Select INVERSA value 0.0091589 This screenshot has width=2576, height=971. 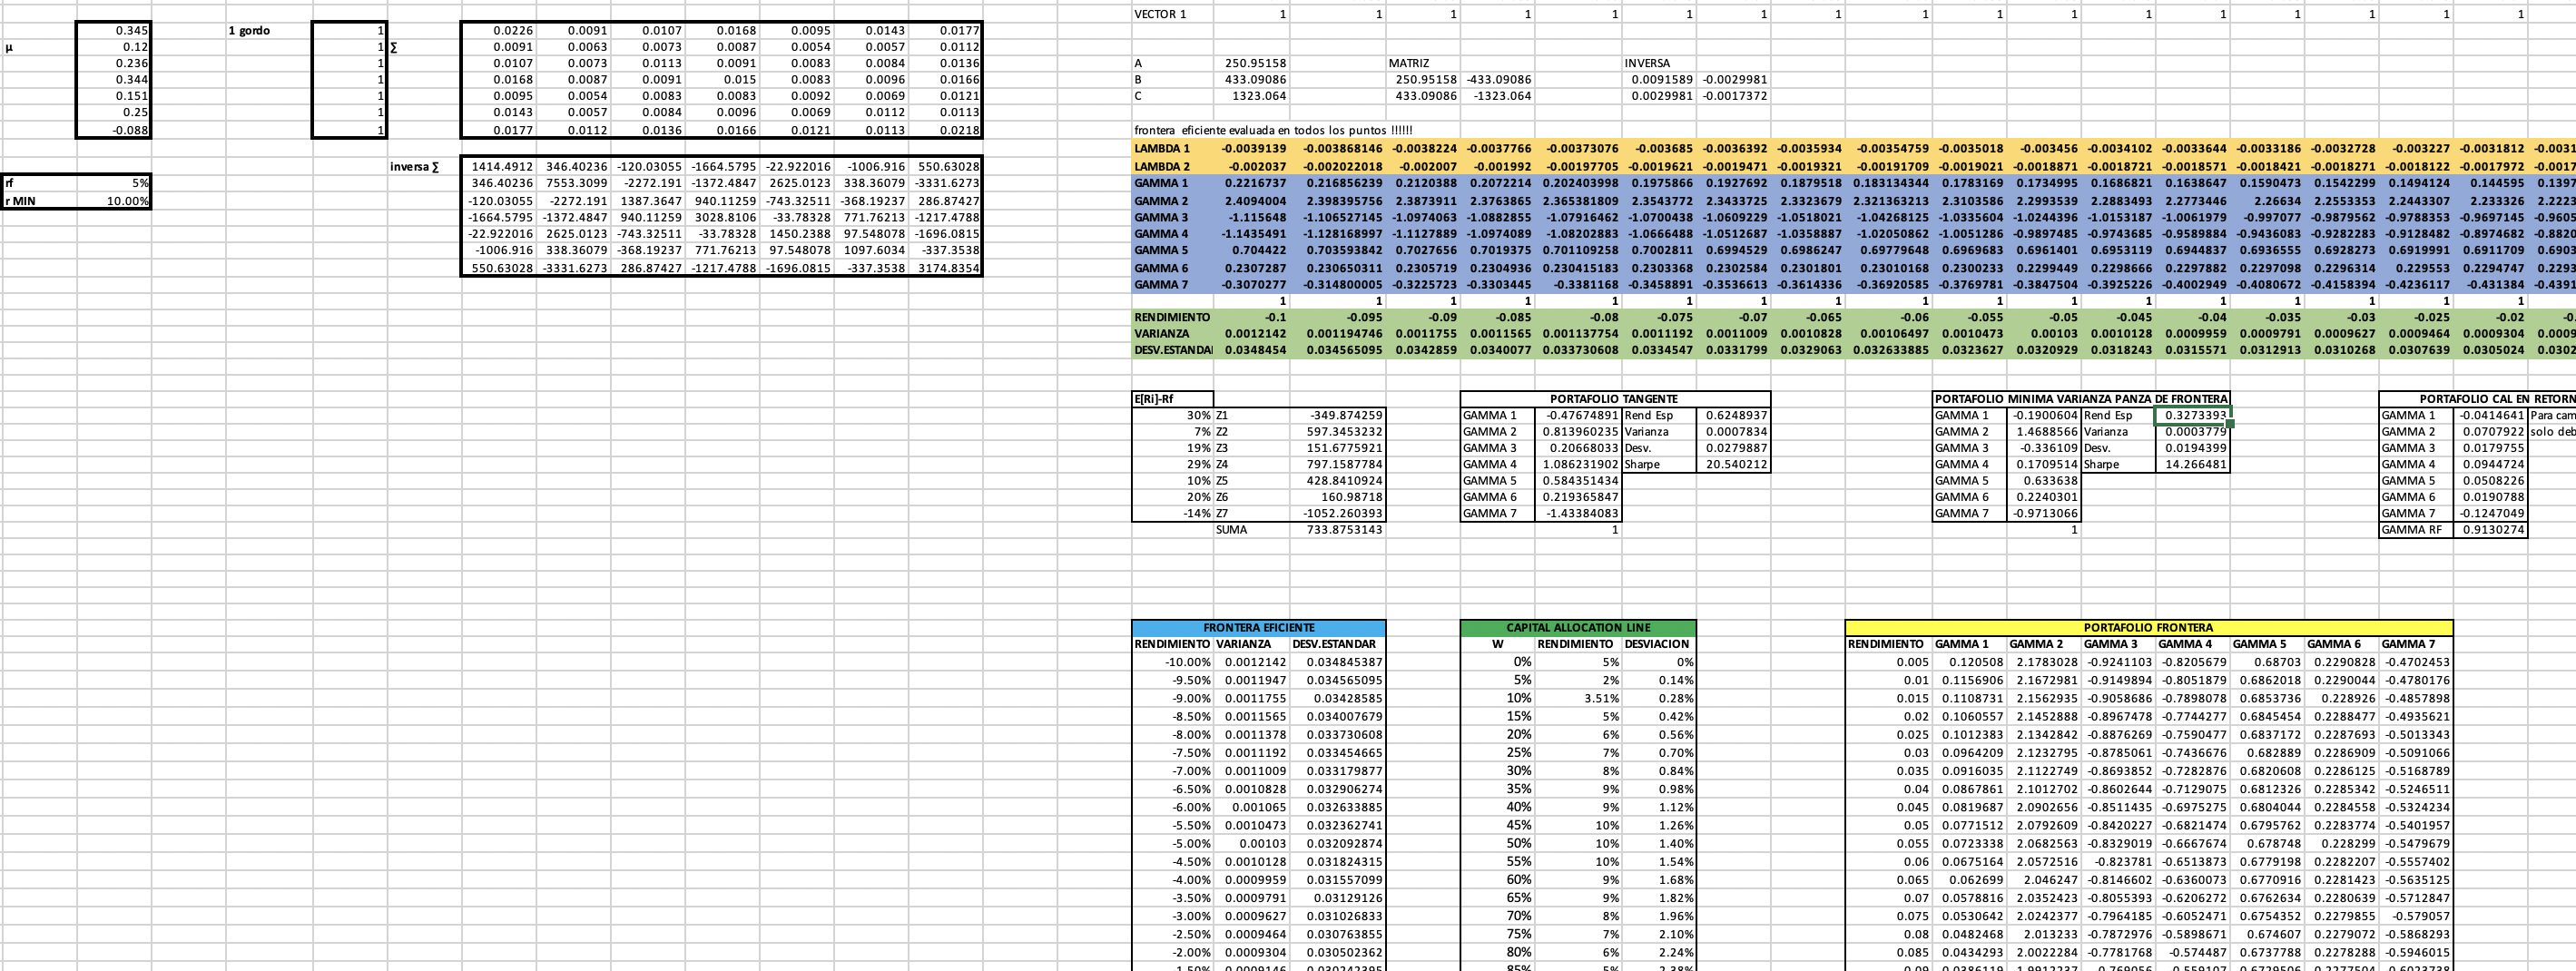coord(1660,79)
